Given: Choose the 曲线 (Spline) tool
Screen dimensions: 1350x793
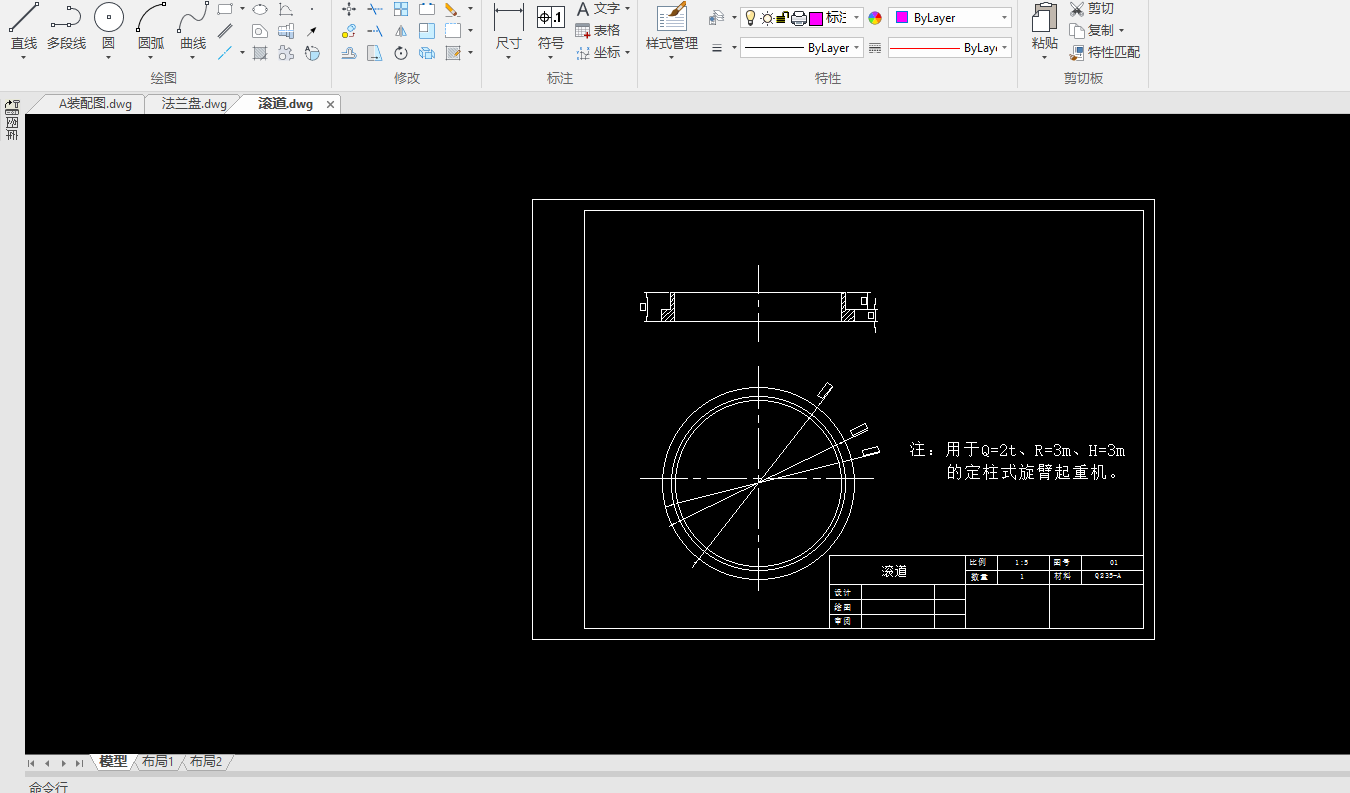Looking at the screenshot, I should coord(193,26).
